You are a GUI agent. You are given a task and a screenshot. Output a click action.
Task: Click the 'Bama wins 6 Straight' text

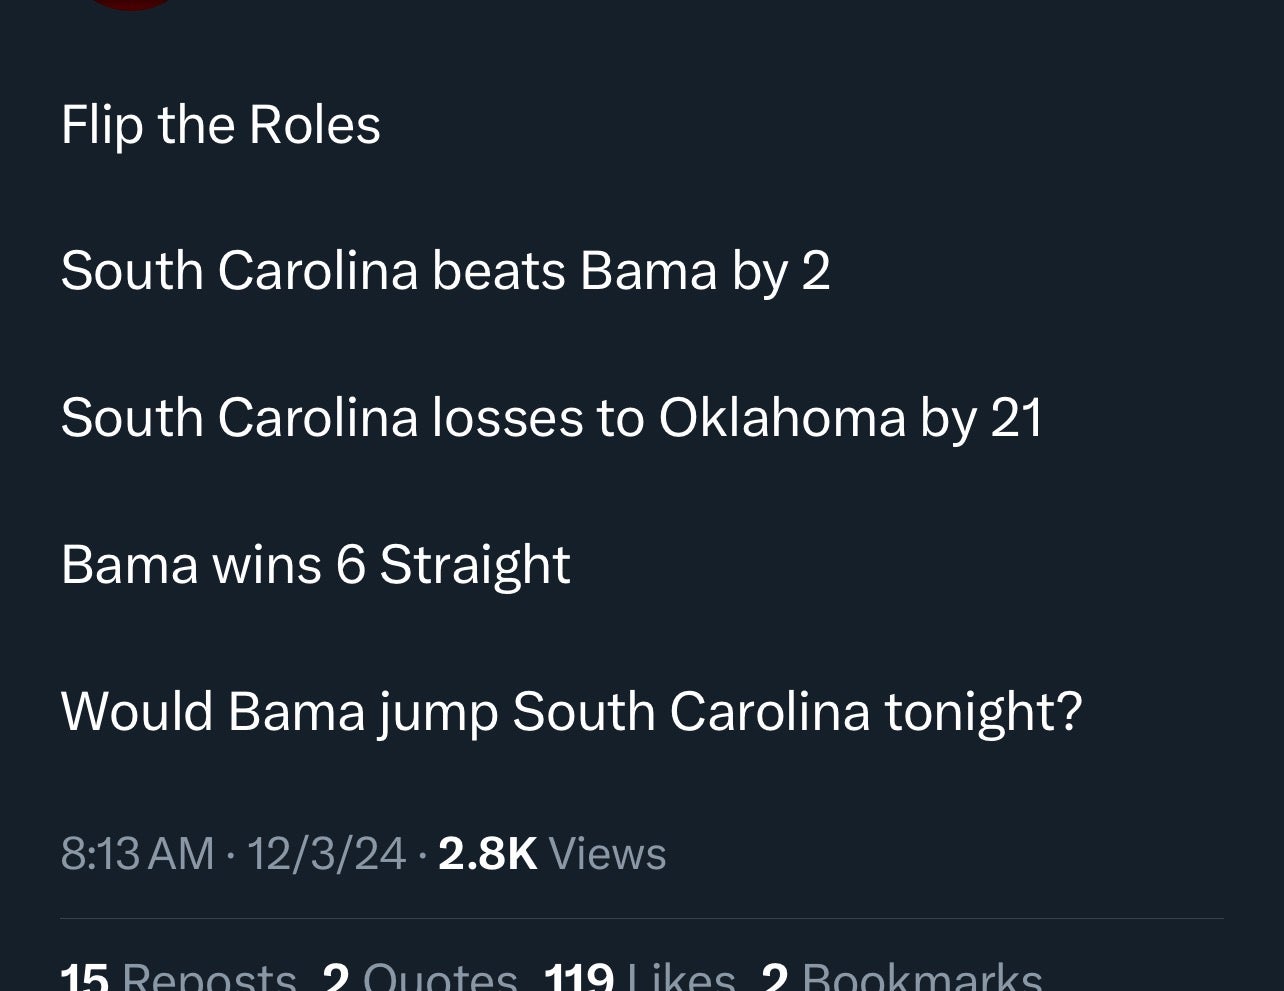315,563
